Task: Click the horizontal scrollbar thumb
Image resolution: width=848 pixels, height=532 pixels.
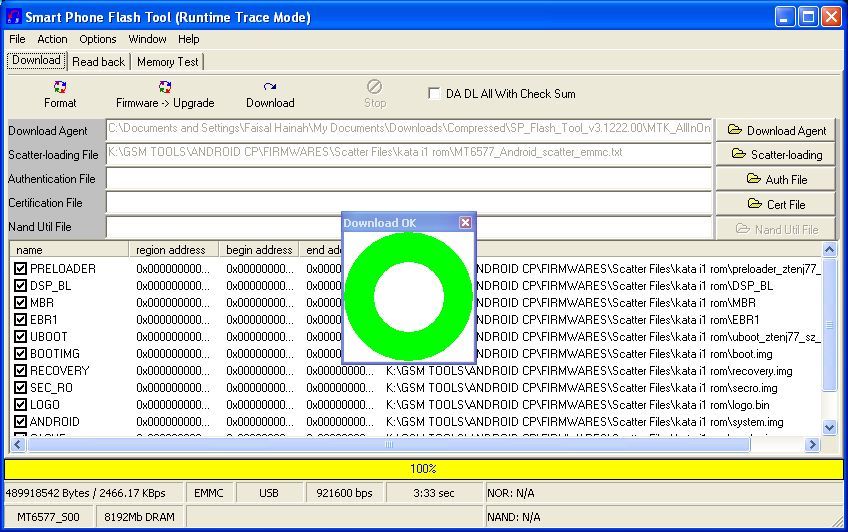Action: 388,444
